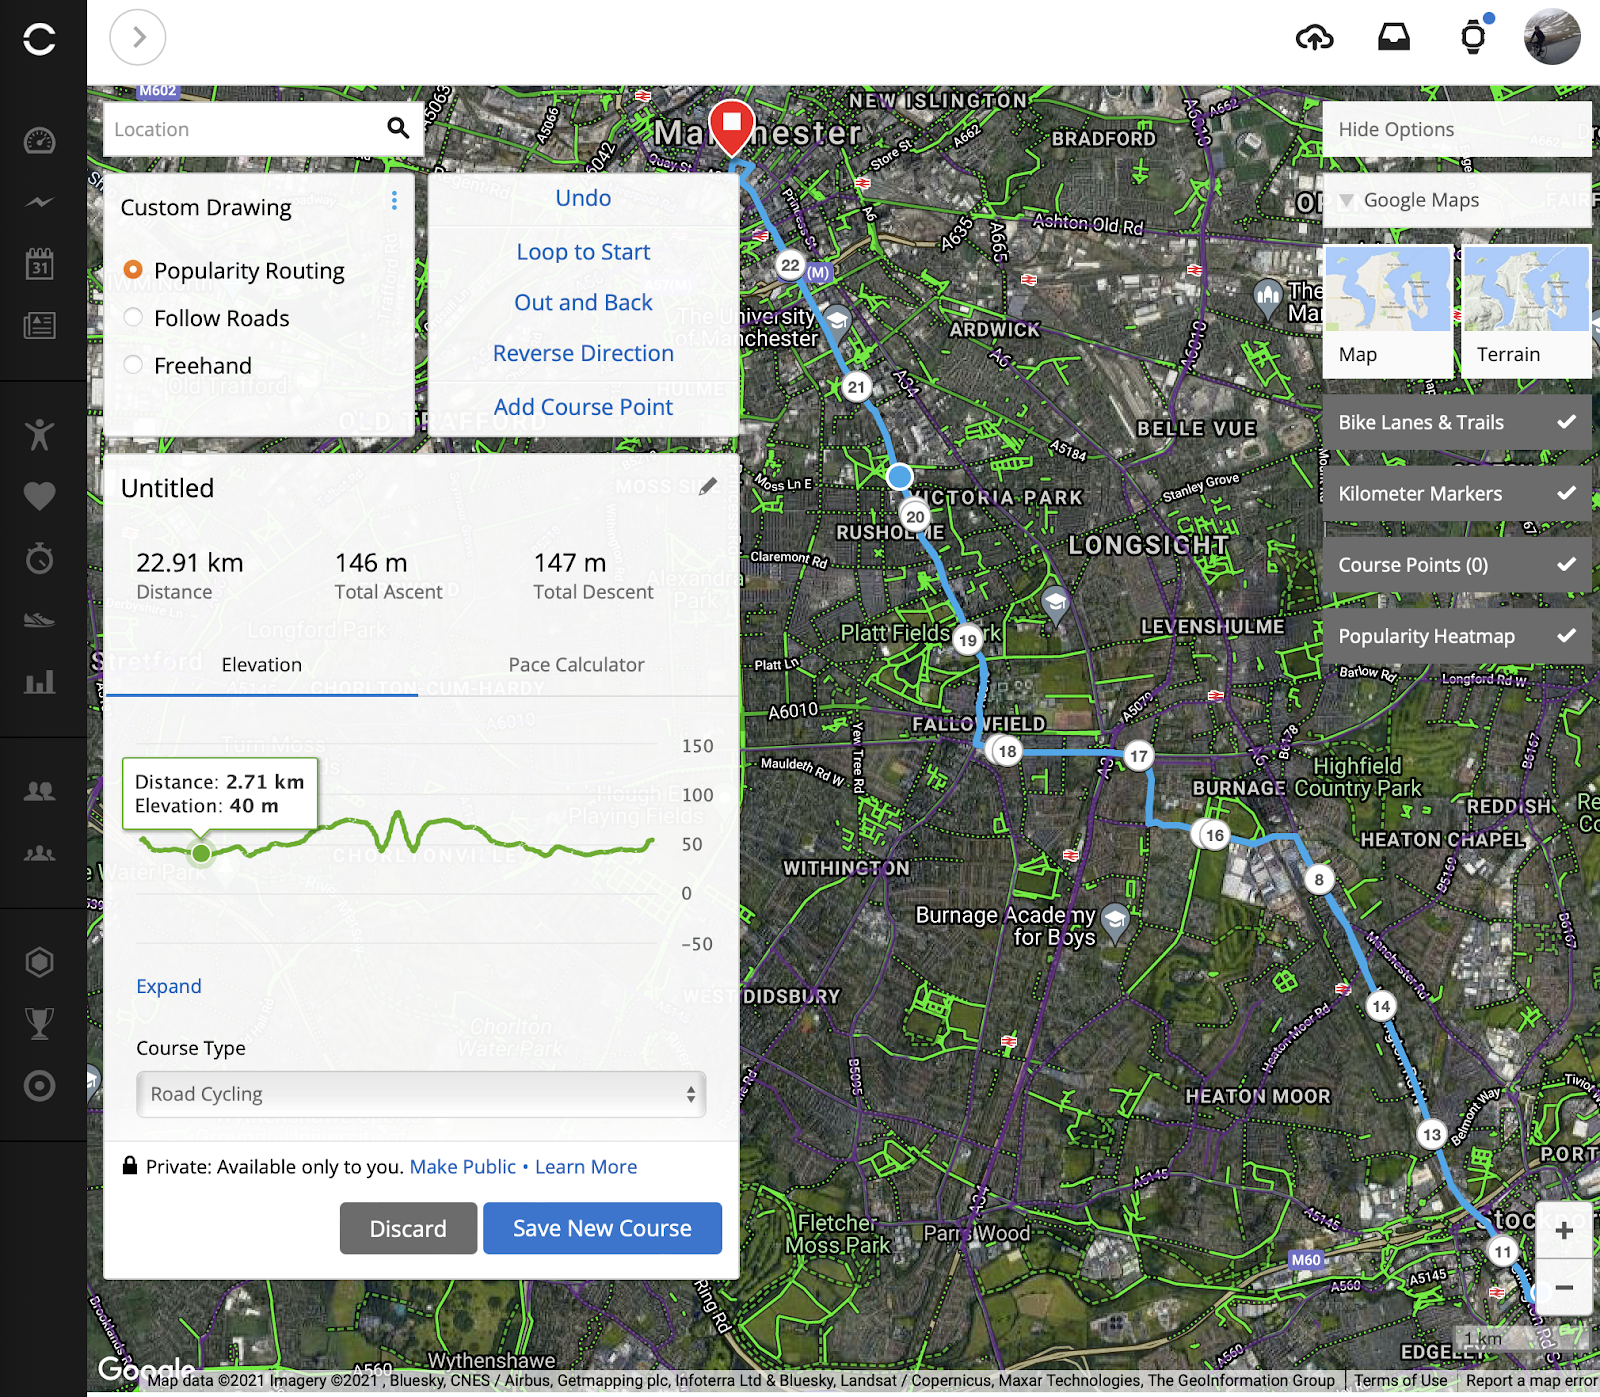Click the Learn More link
Image resolution: width=1600 pixels, height=1397 pixels.
click(x=586, y=1167)
